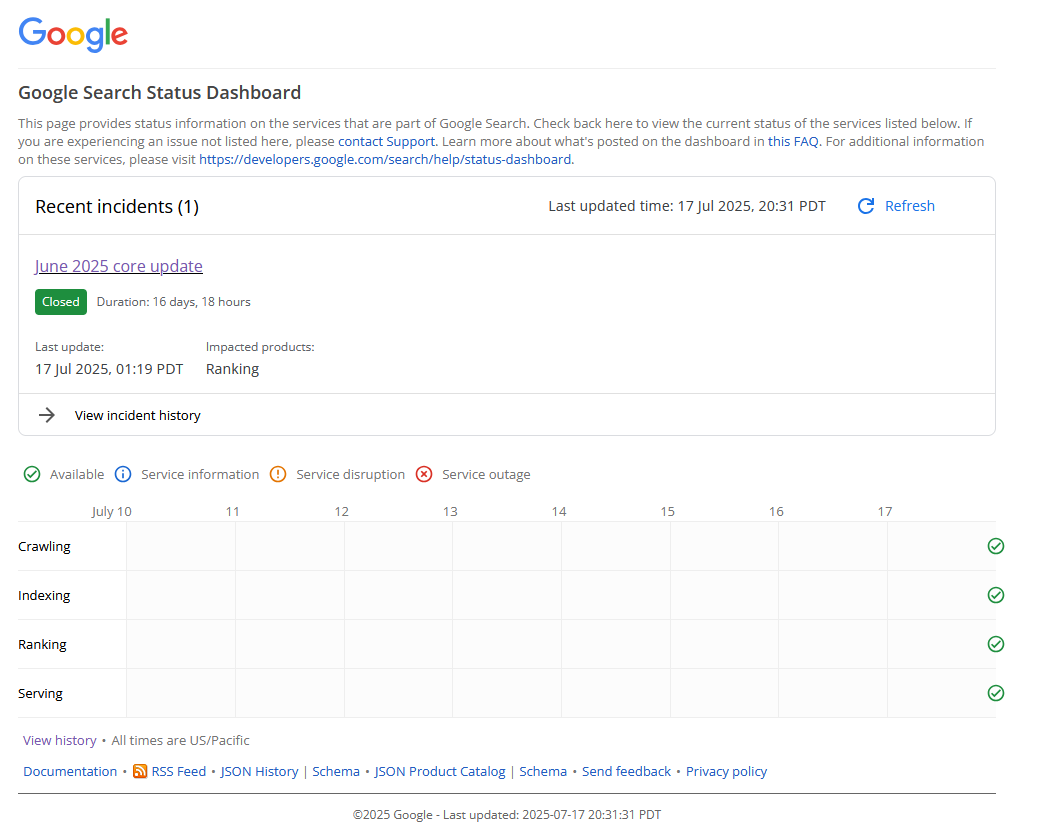Click the orange RSS feed icon
The image size is (1042, 840).
click(140, 771)
